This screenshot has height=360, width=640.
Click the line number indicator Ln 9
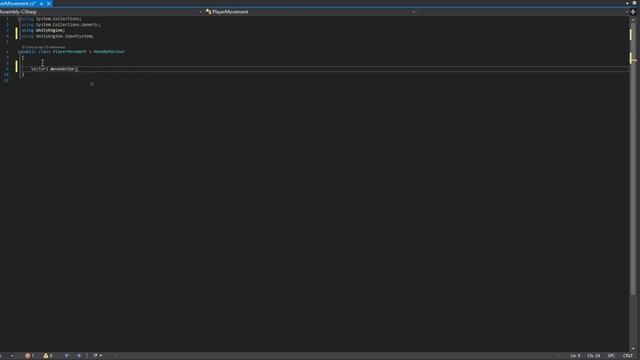click(575, 356)
